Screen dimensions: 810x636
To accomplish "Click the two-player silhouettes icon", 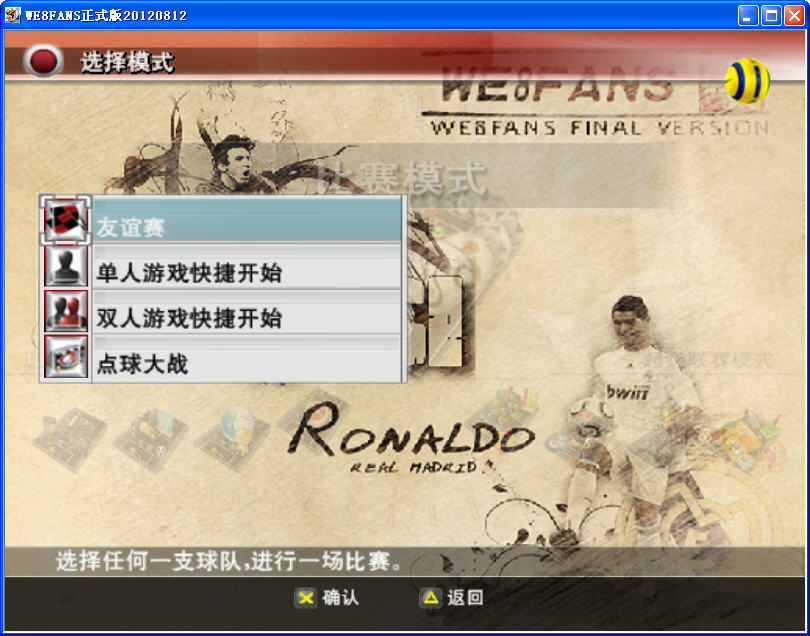I will [x=66, y=311].
